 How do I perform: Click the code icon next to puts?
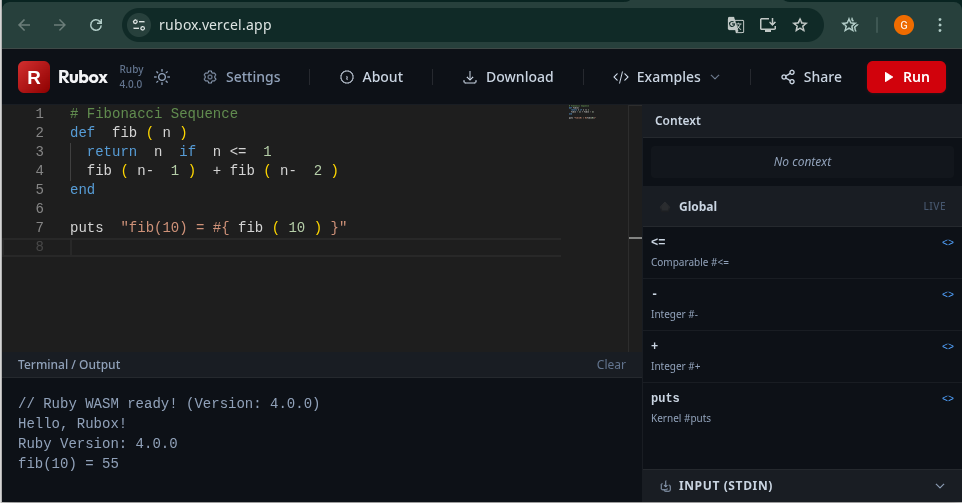[x=947, y=398]
